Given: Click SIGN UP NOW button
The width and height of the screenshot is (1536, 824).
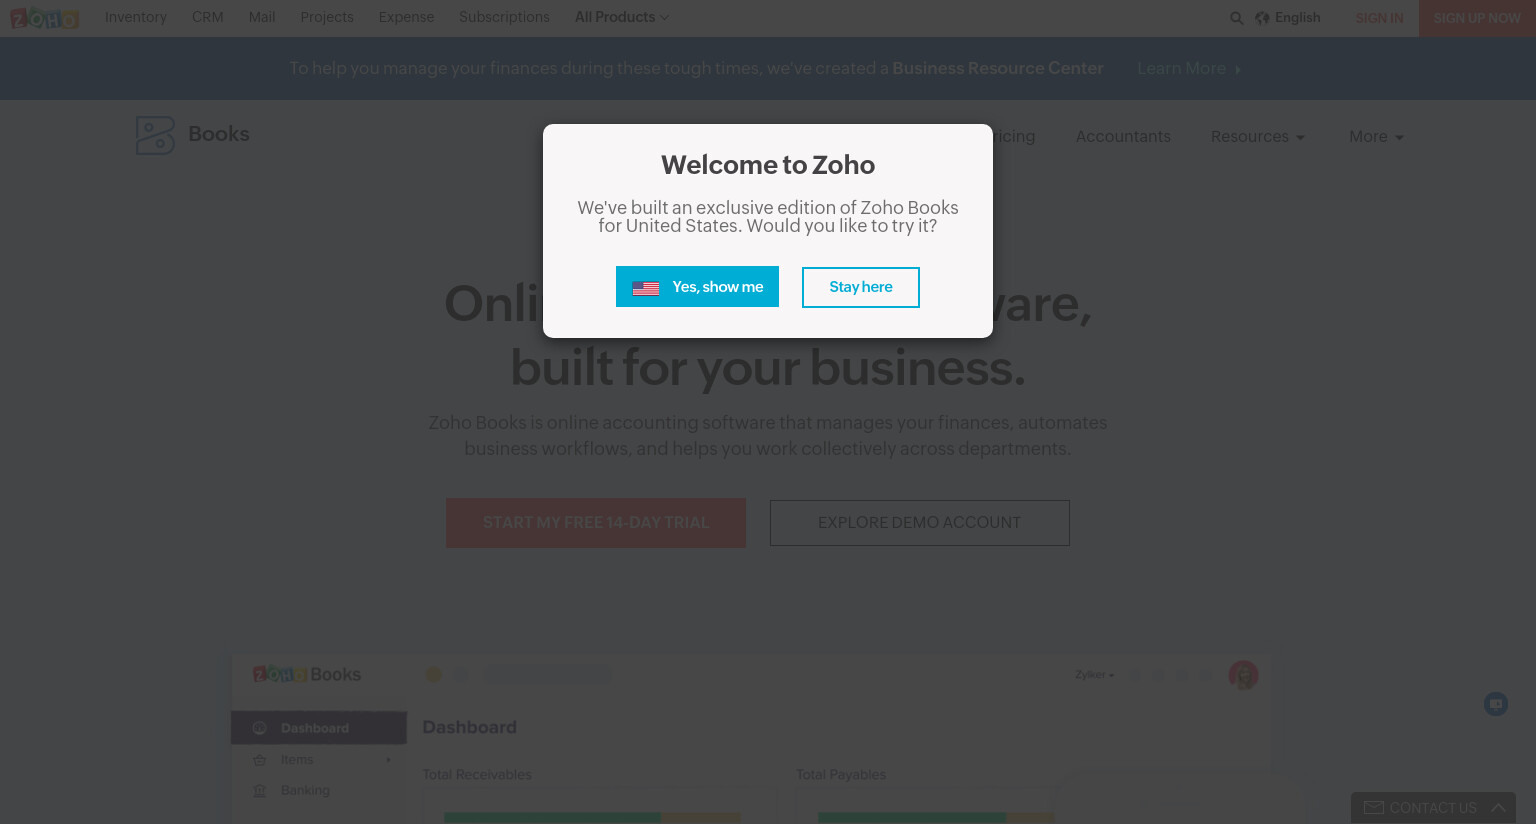Looking at the screenshot, I should tap(1477, 18).
